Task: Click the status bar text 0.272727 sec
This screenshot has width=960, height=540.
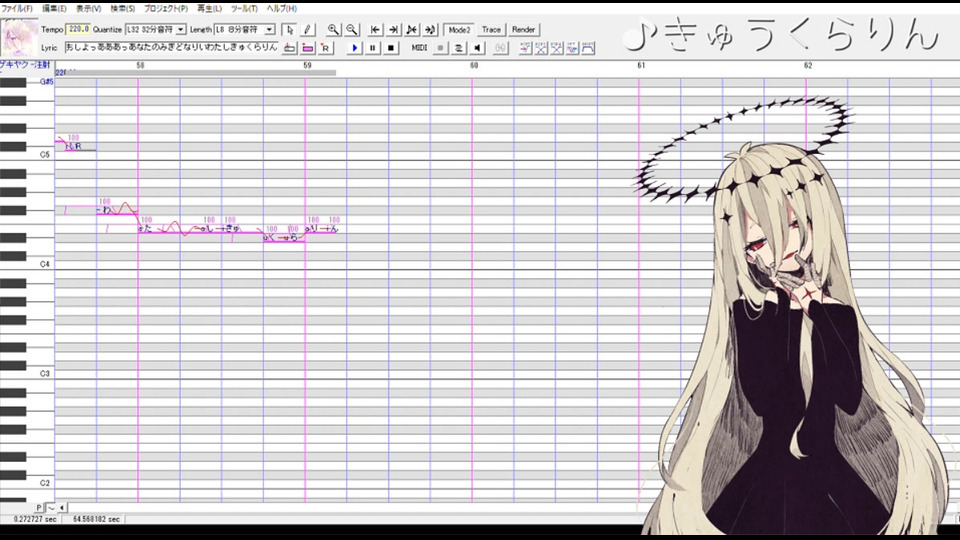Action: tap(35, 519)
